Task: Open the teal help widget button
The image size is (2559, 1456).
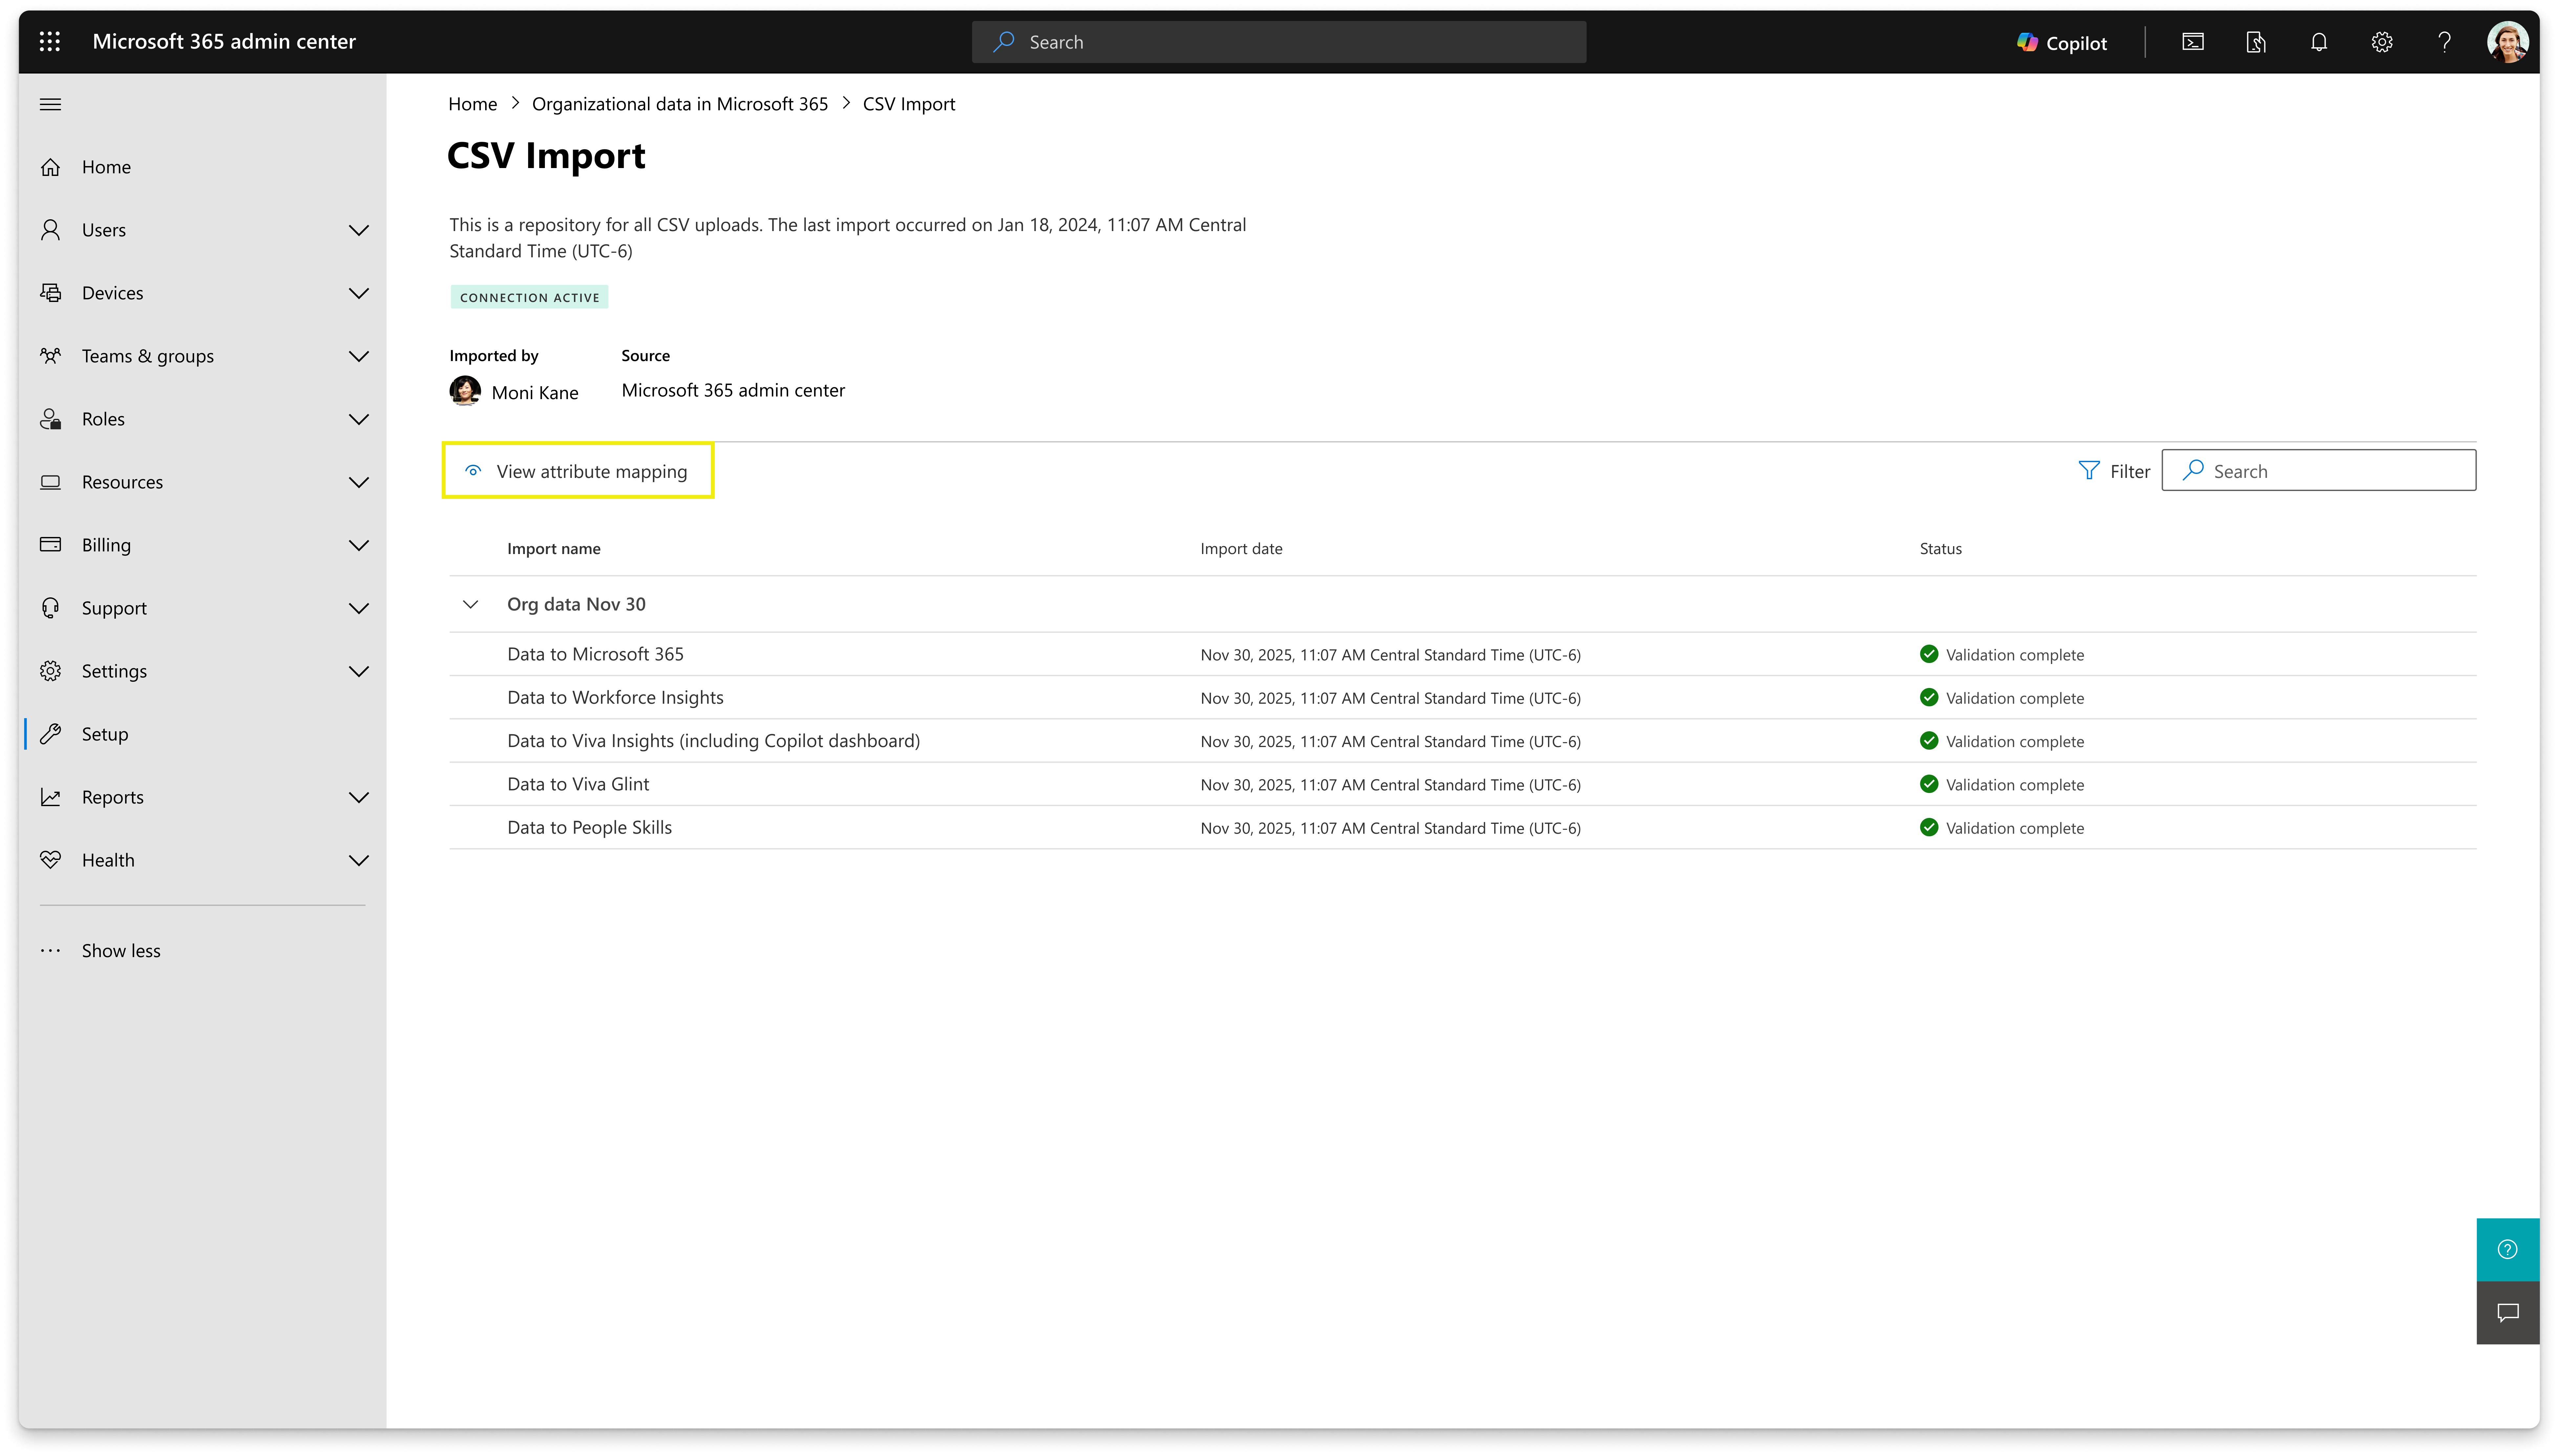Action: (2507, 1249)
